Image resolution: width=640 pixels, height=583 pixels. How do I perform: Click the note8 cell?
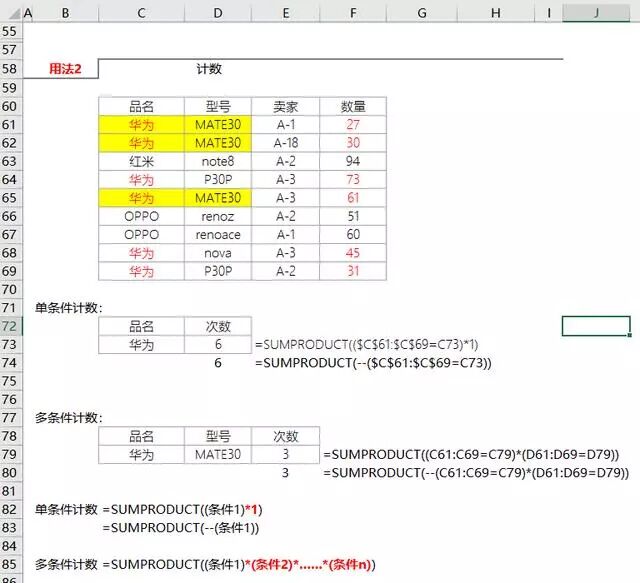pyautogui.click(x=218, y=162)
